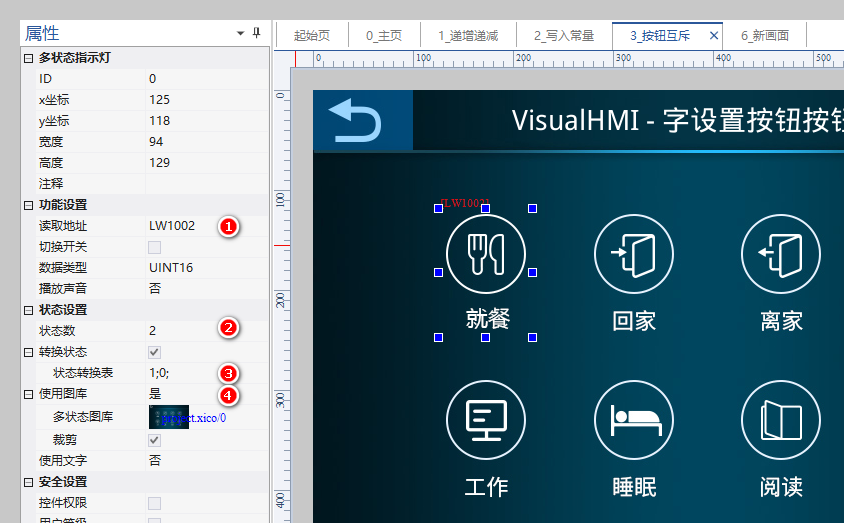Viewport: 844px width, 523px height.
Task: Collapse the 多状态指示灯 section
Action: point(29,58)
